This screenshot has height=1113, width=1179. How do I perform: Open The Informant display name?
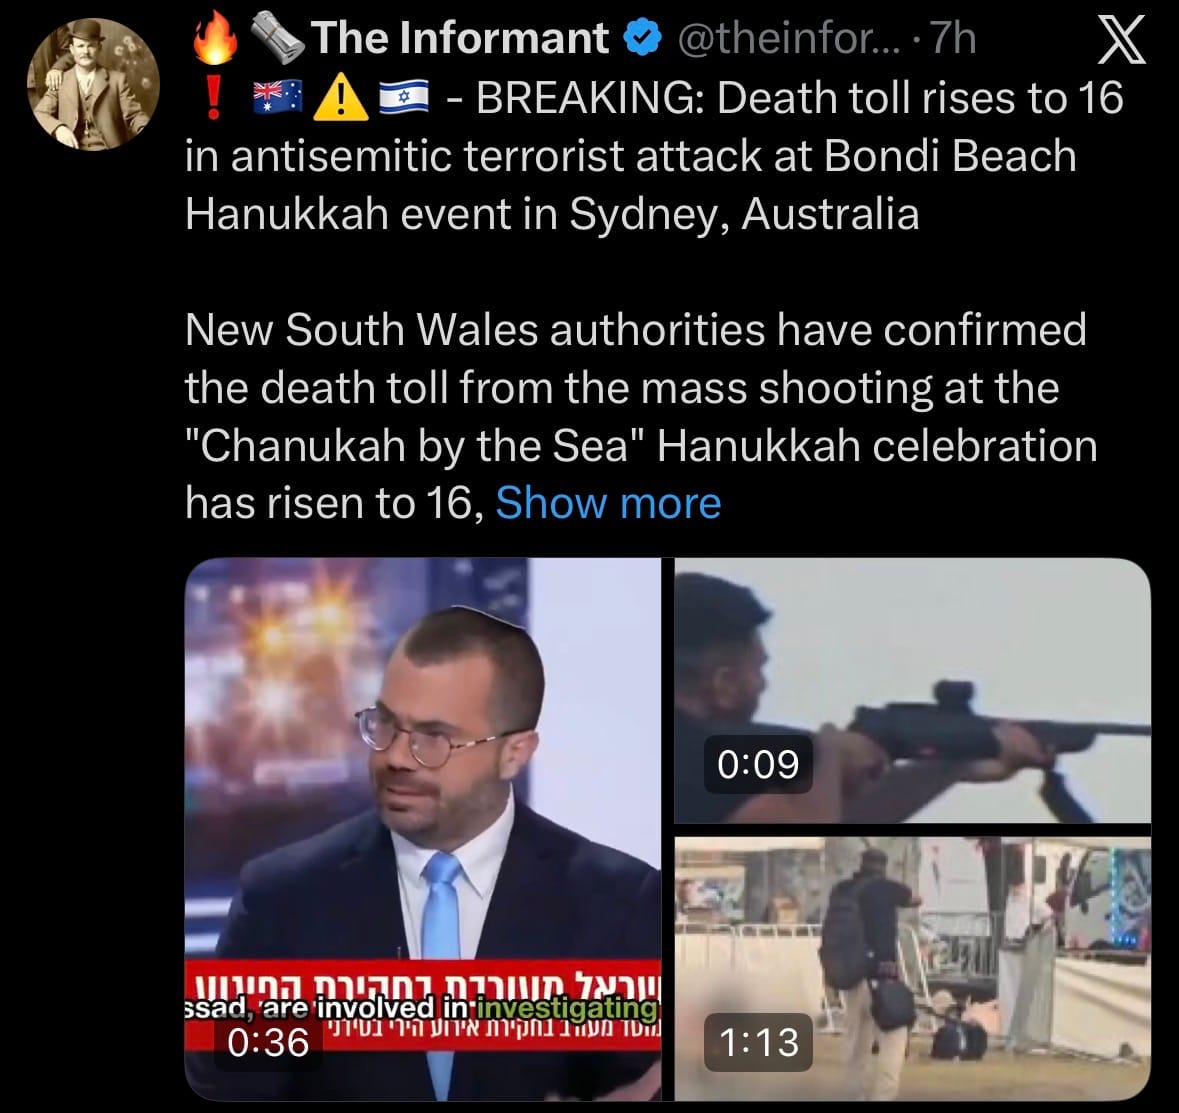(x=459, y=38)
